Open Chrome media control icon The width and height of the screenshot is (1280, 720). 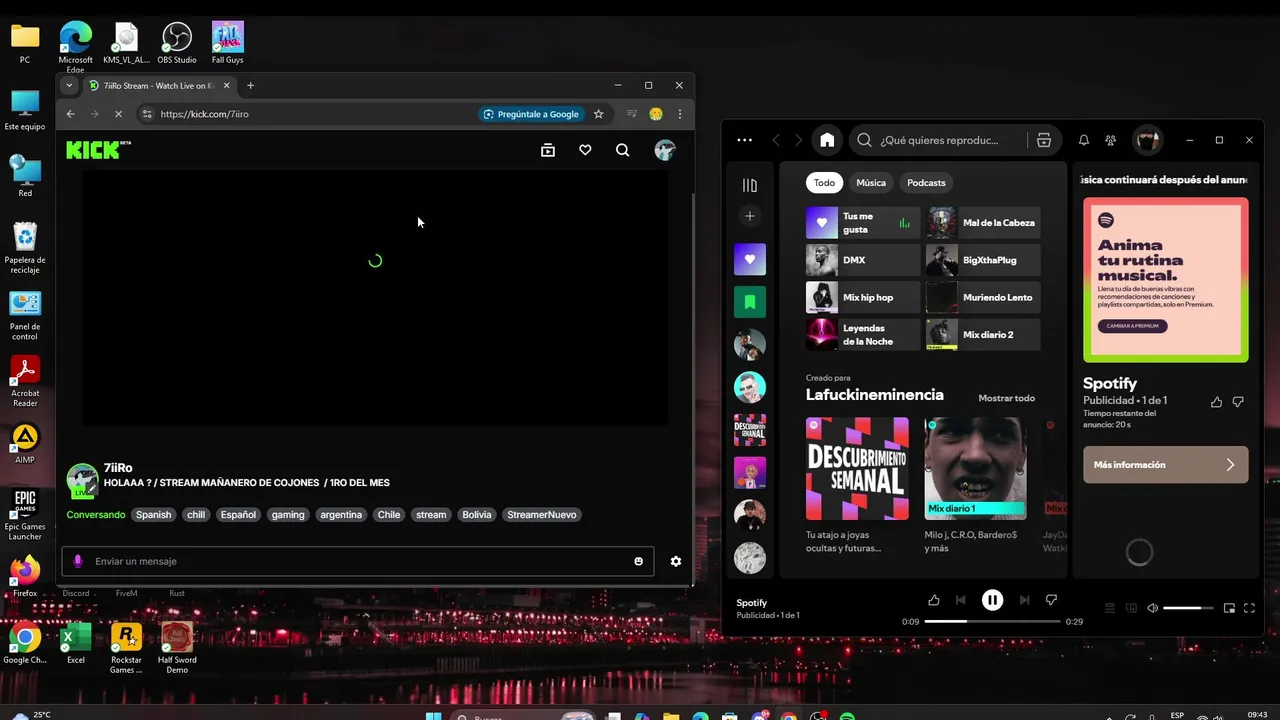click(631, 114)
